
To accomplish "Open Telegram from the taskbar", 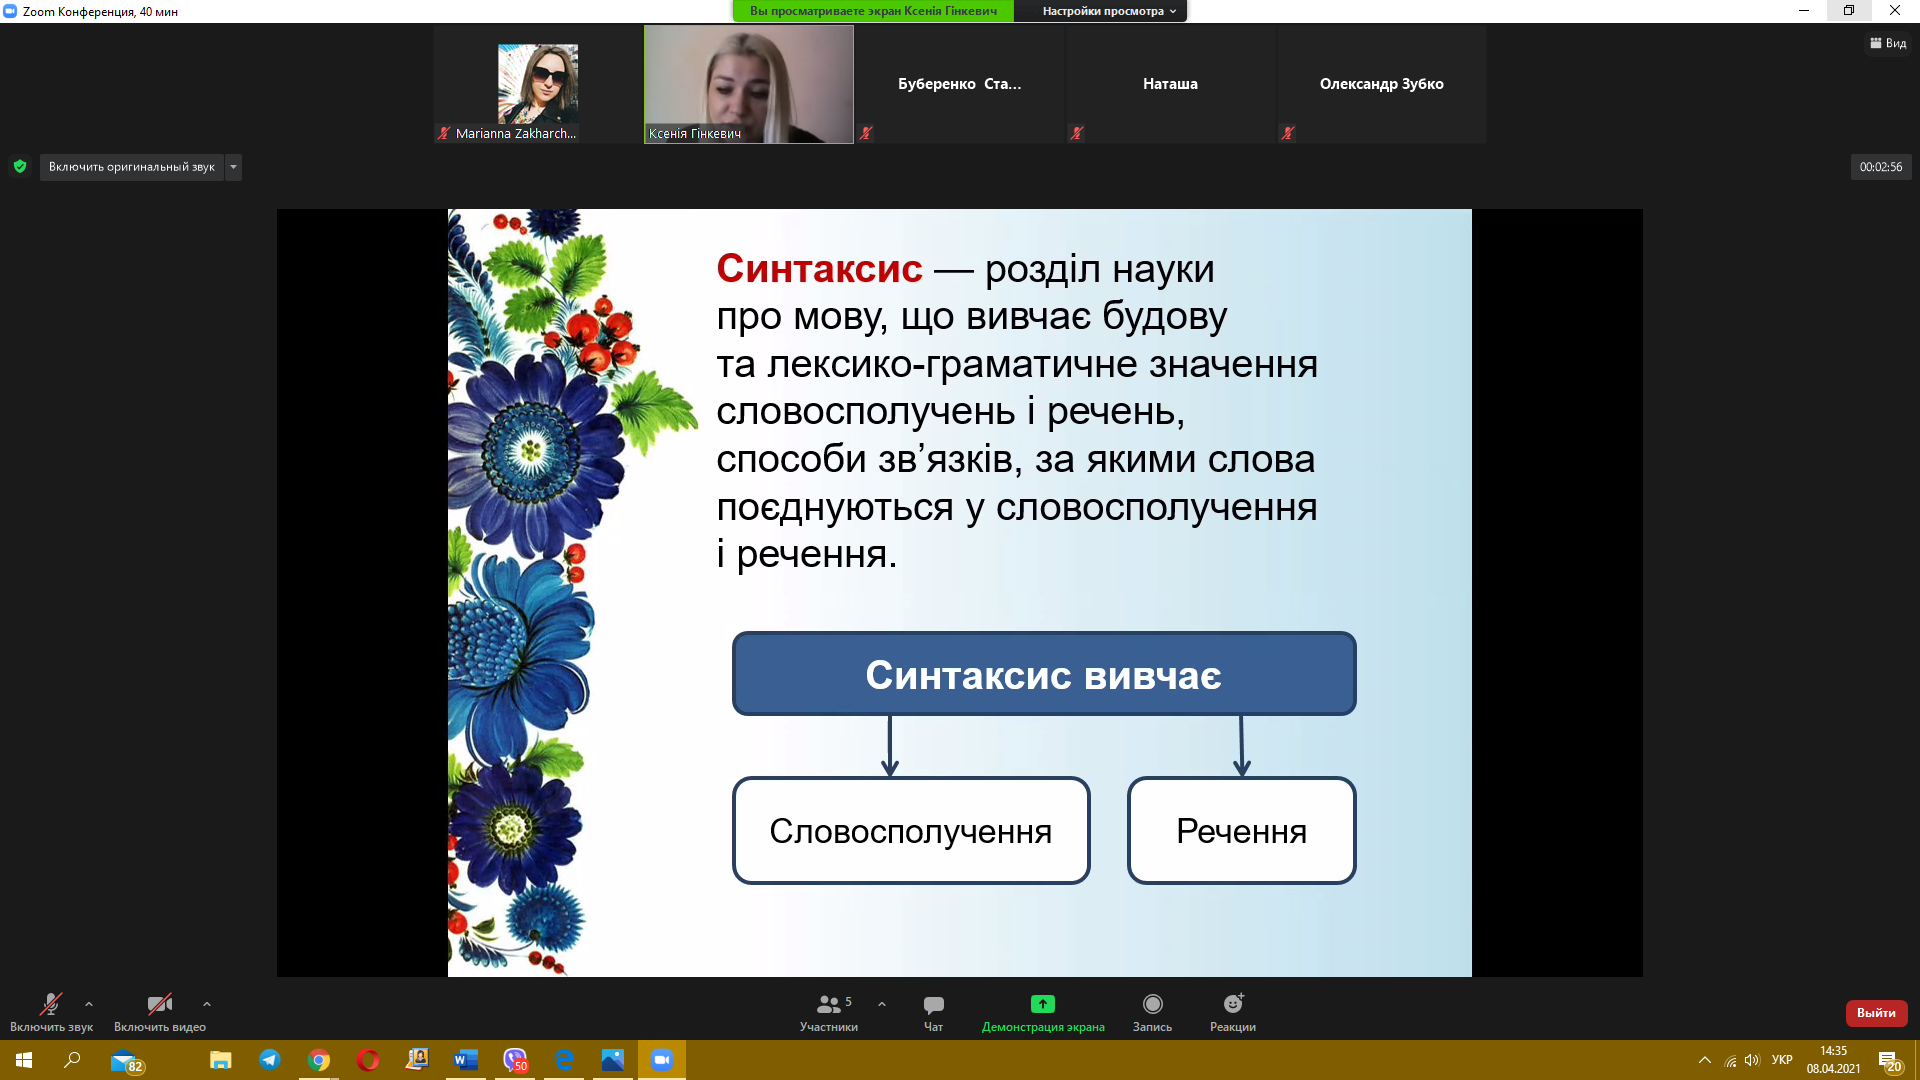I will point(270,1060).
